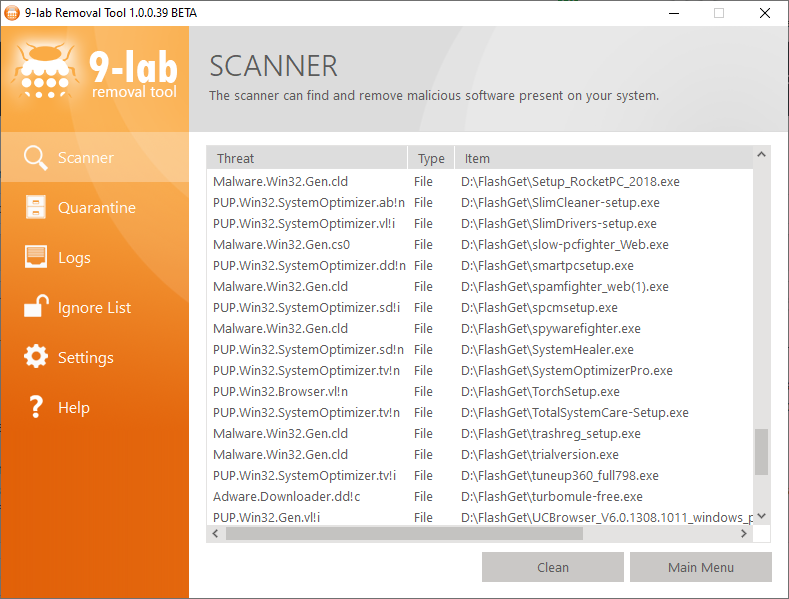Select the SystemHealer.exe row
Viewport: 789px width, 599px height.
pos(480,349)
